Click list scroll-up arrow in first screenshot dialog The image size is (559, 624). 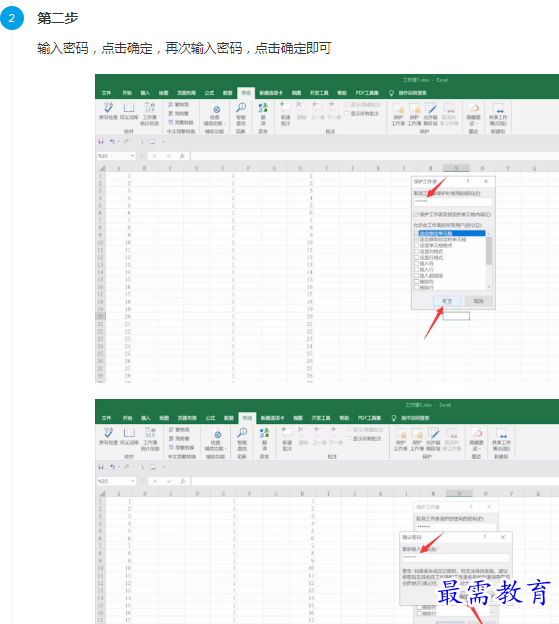pos(489,234)
